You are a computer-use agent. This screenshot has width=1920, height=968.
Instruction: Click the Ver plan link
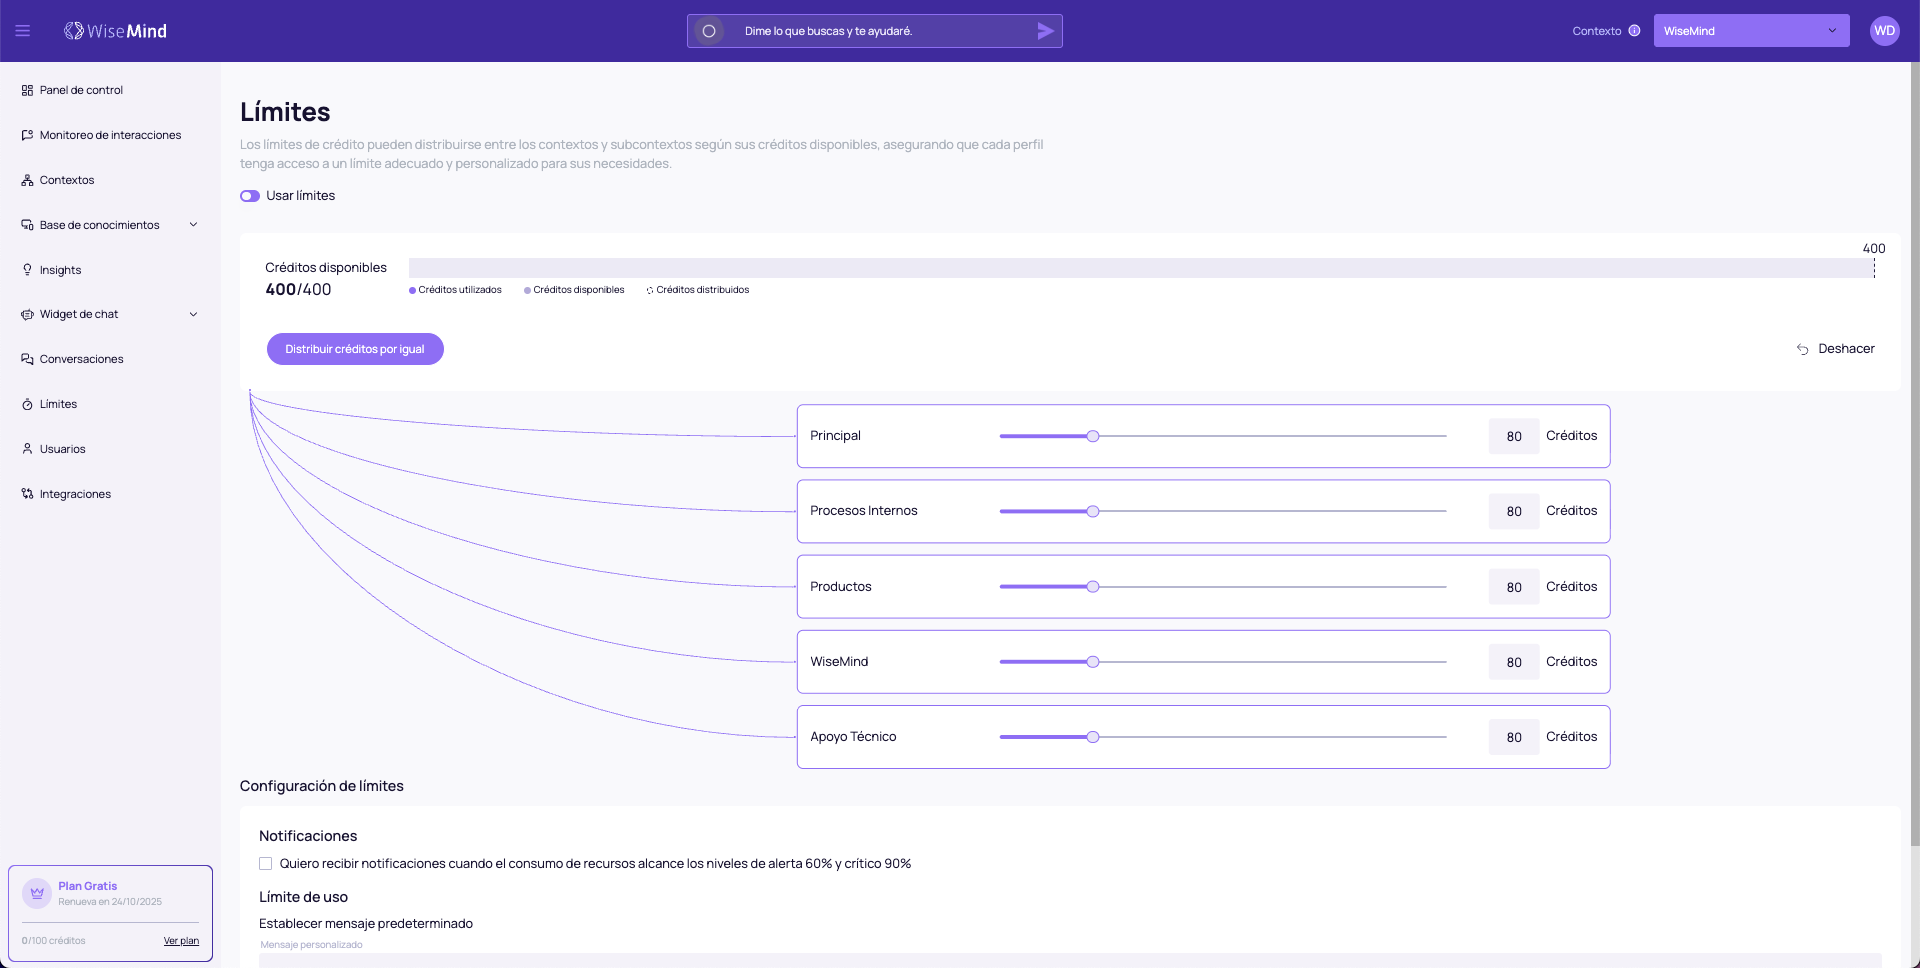(181, 941)
